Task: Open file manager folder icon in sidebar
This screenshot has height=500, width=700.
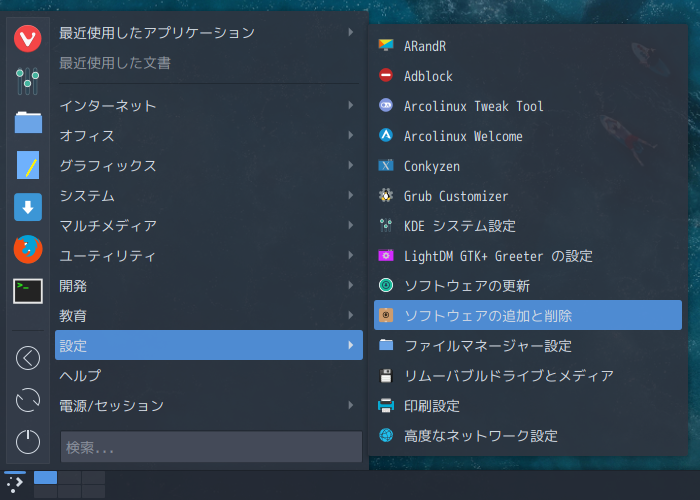Action: click(28, 122)
